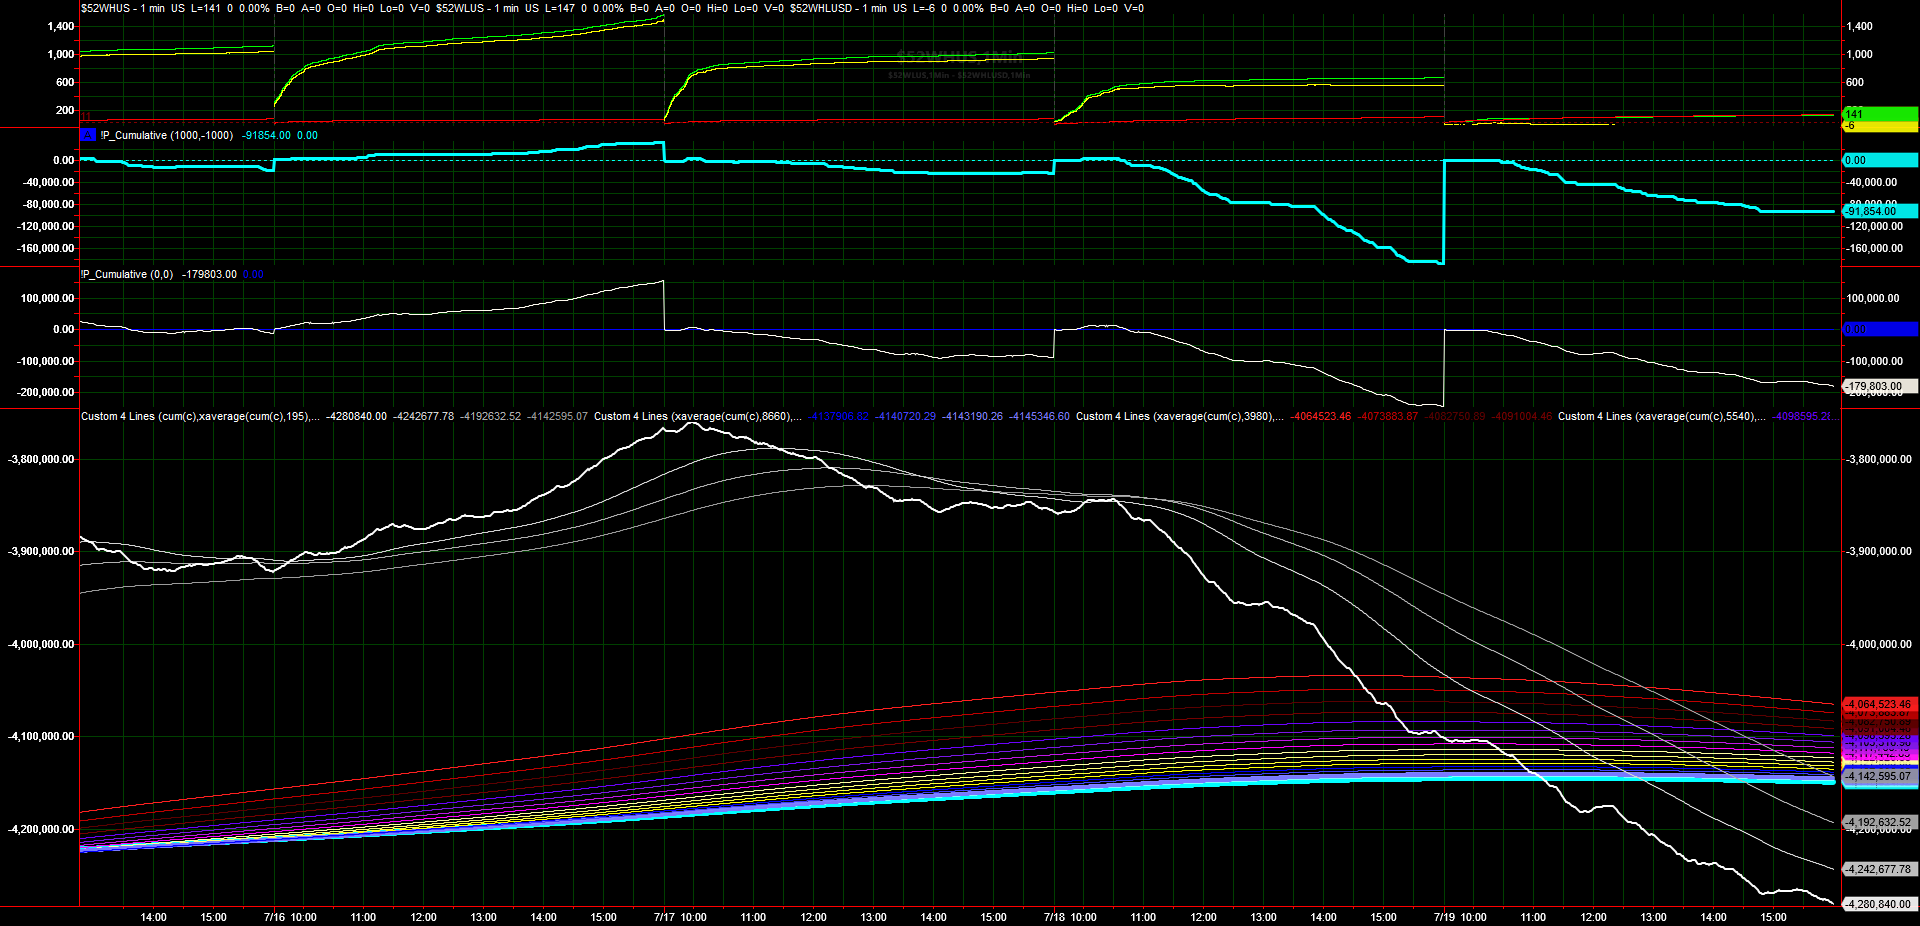The height and width of the screenshot is (926, 1920).
Task: Click the 1,400 label on left axis
Action: (61, 26)
